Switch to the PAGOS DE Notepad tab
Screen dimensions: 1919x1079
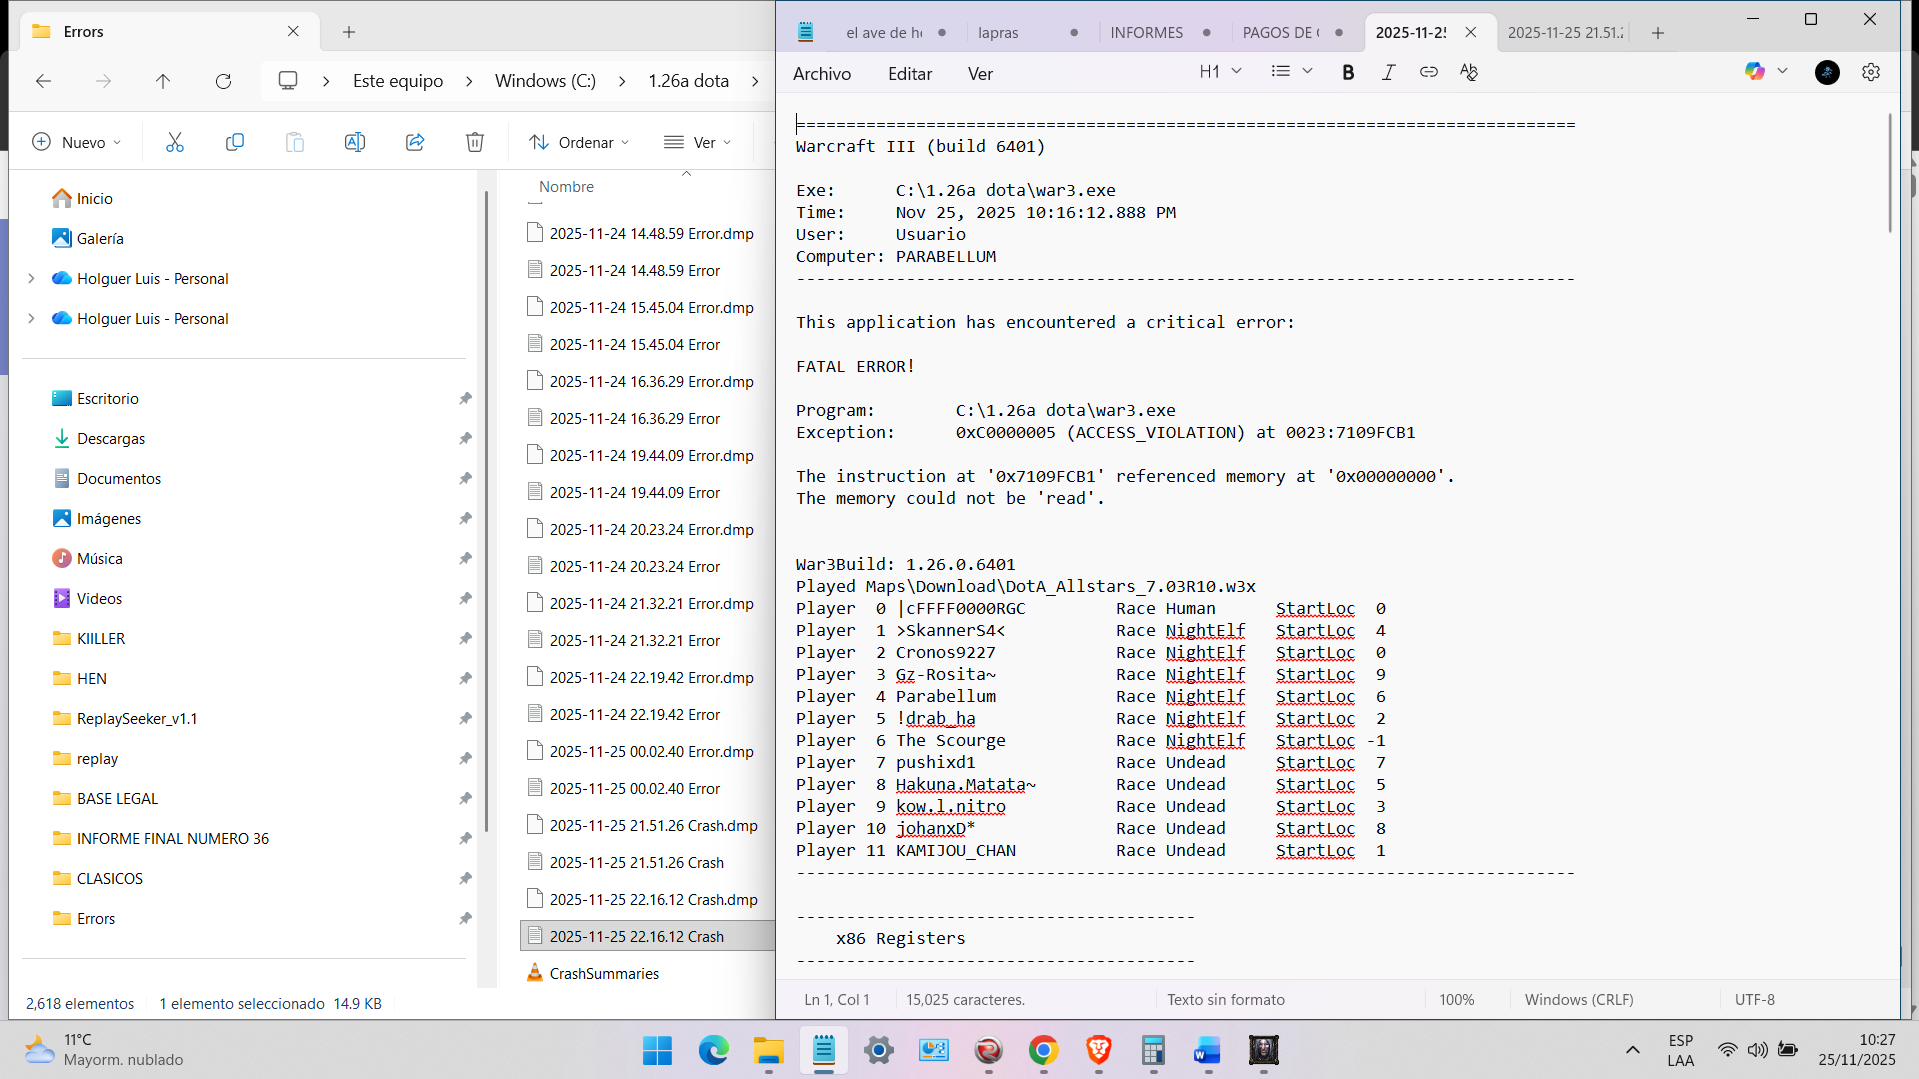click(x=1293, y=33)
